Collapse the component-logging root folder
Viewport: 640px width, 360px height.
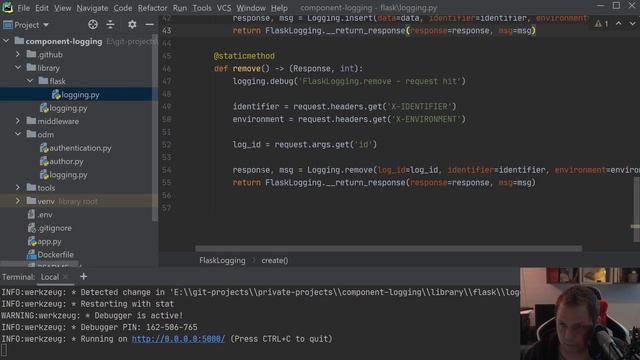6,41
